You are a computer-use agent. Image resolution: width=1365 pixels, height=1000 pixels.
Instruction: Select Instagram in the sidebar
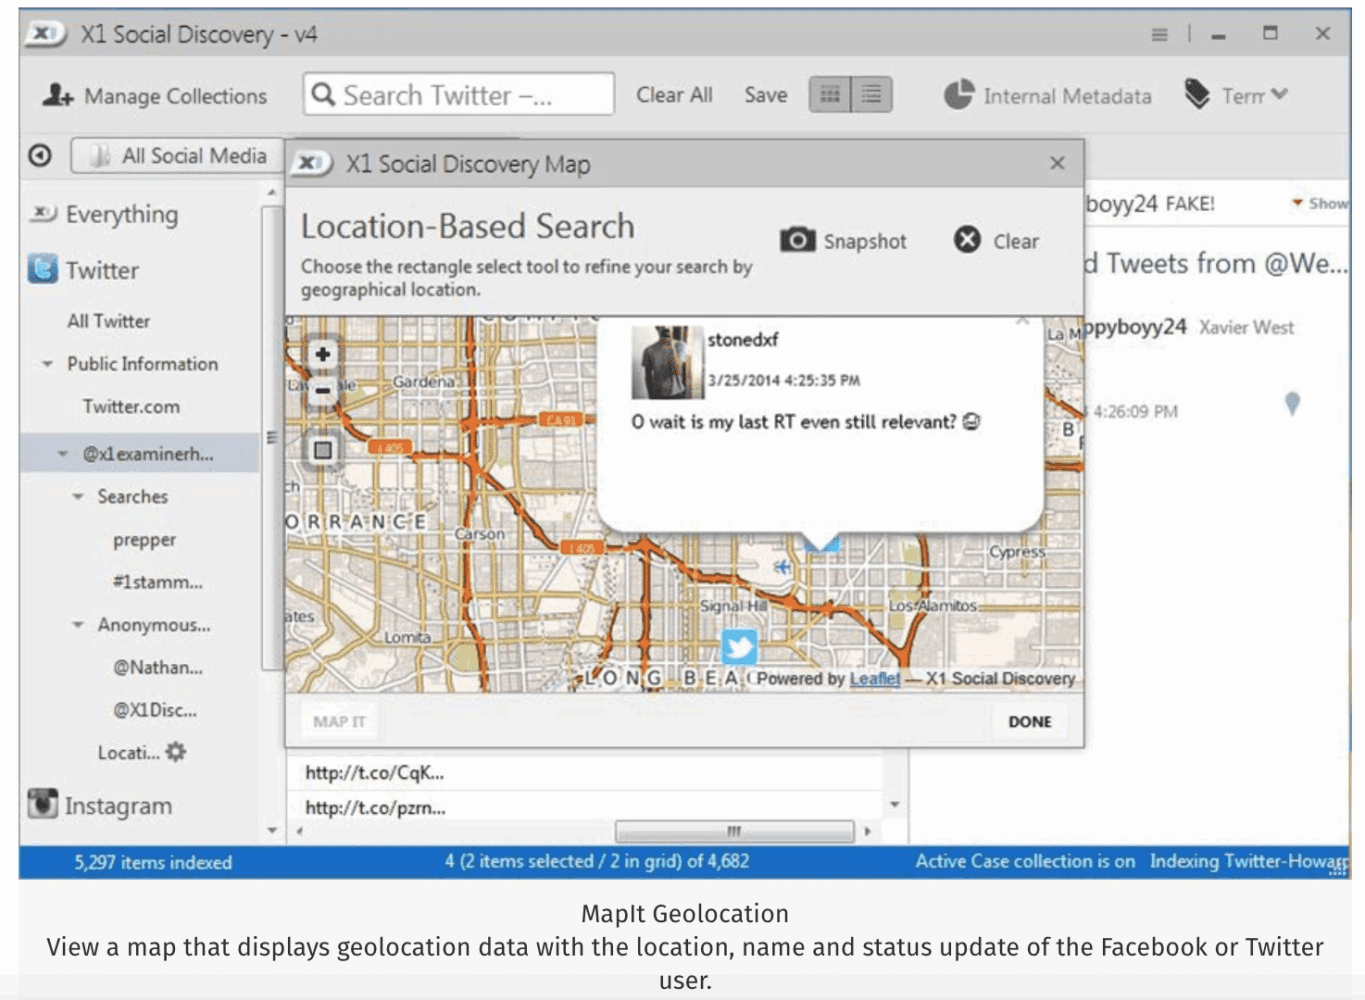click(117, 806)
